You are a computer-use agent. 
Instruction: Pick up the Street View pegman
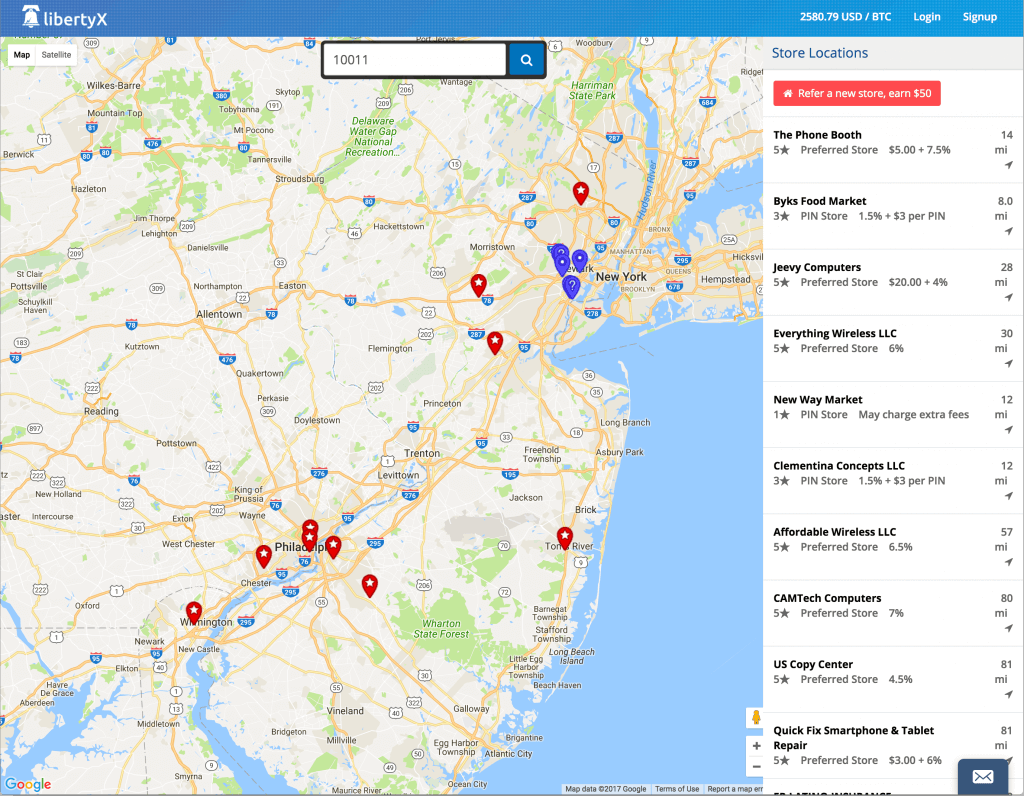(756, 718)
